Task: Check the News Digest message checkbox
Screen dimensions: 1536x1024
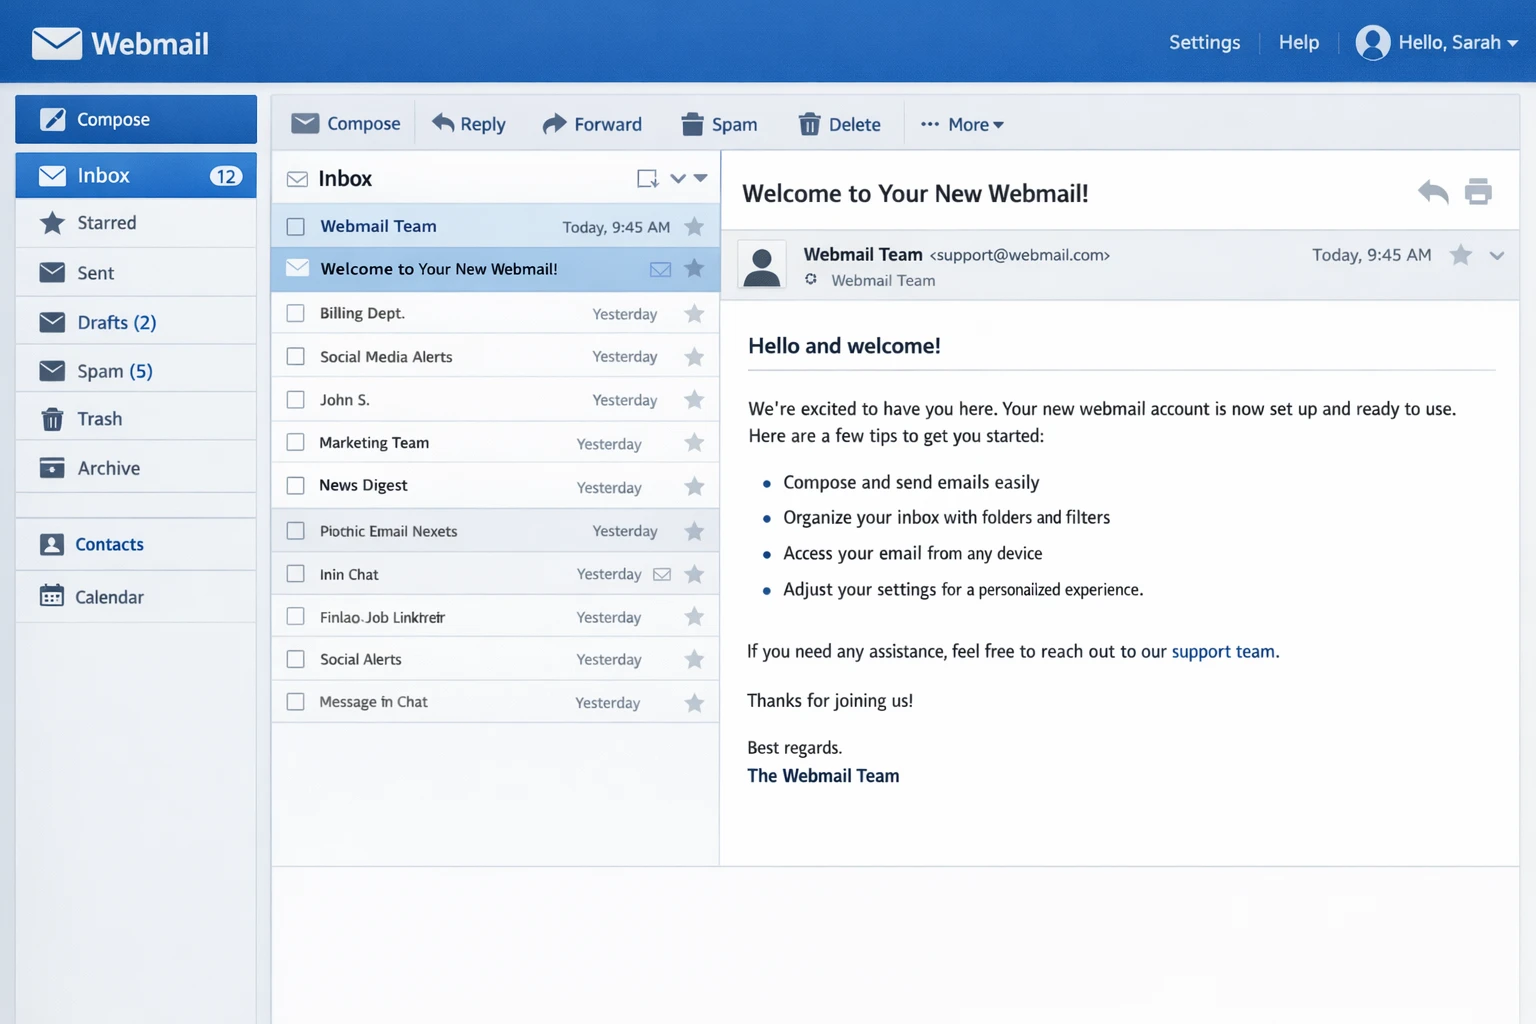Action: tap(296, 486)
